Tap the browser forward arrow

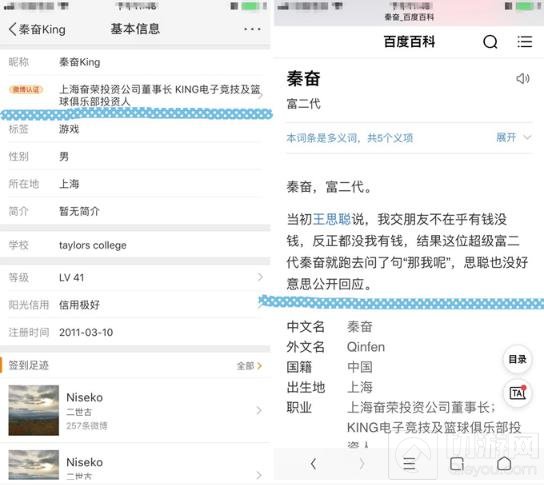(x=362, y=464)
